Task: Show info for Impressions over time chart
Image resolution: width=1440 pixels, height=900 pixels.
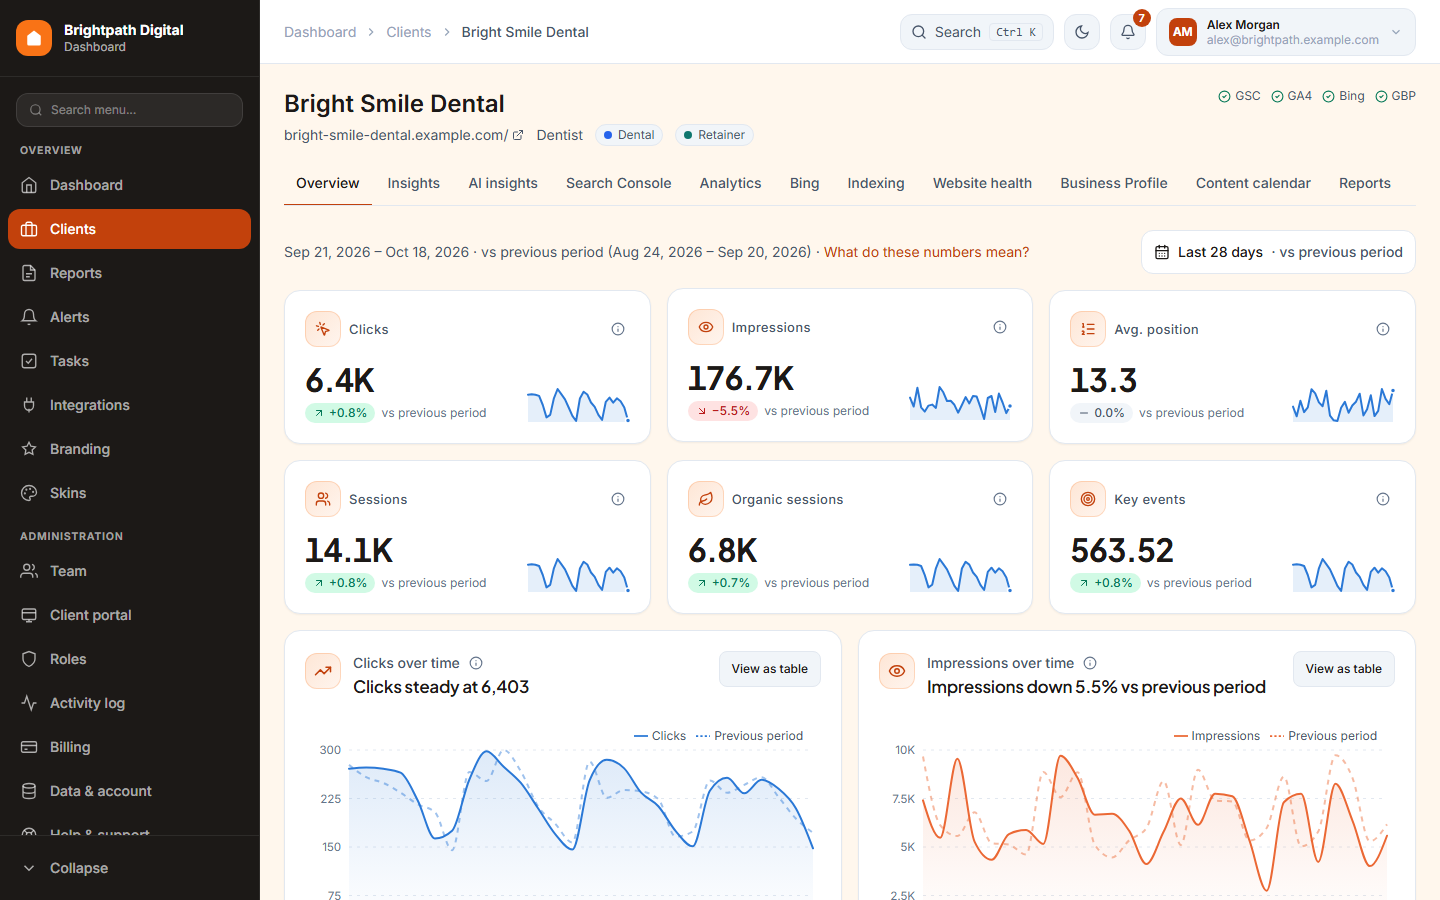Action: click(1090, 663)
